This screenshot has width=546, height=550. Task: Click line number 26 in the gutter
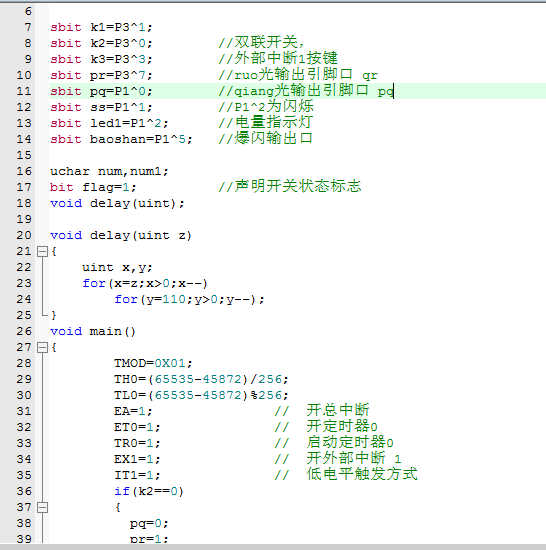coord(24,331)
